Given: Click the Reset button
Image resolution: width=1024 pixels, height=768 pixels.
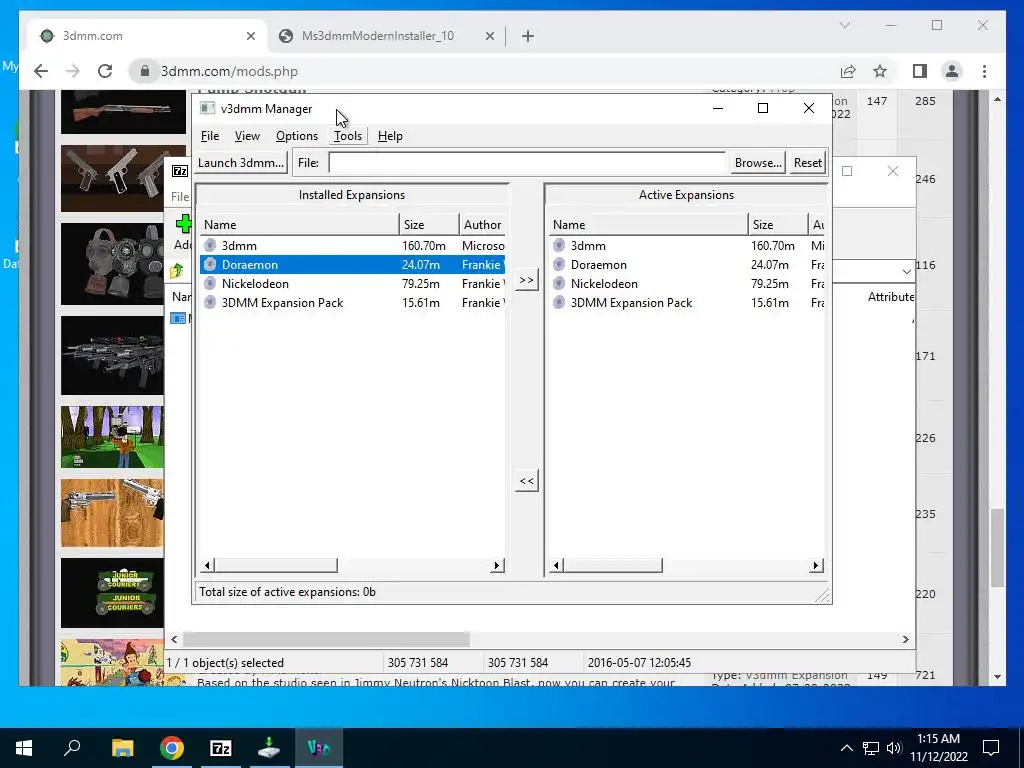Looking at the screenshot, I should [807, 163].
